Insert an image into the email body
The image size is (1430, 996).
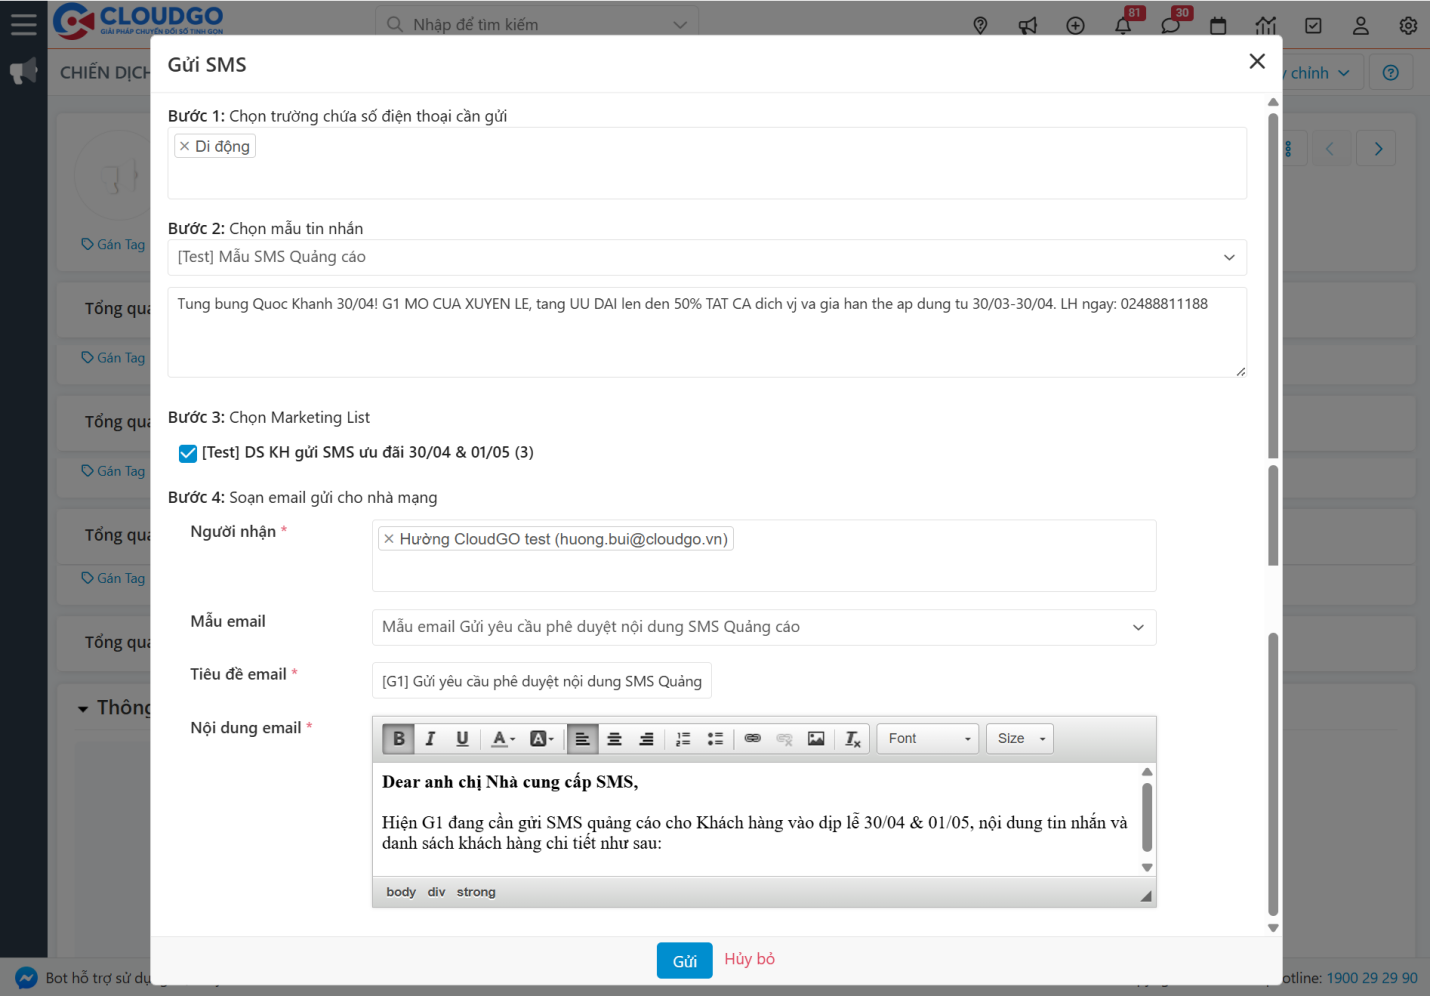[x=816, y=738]
